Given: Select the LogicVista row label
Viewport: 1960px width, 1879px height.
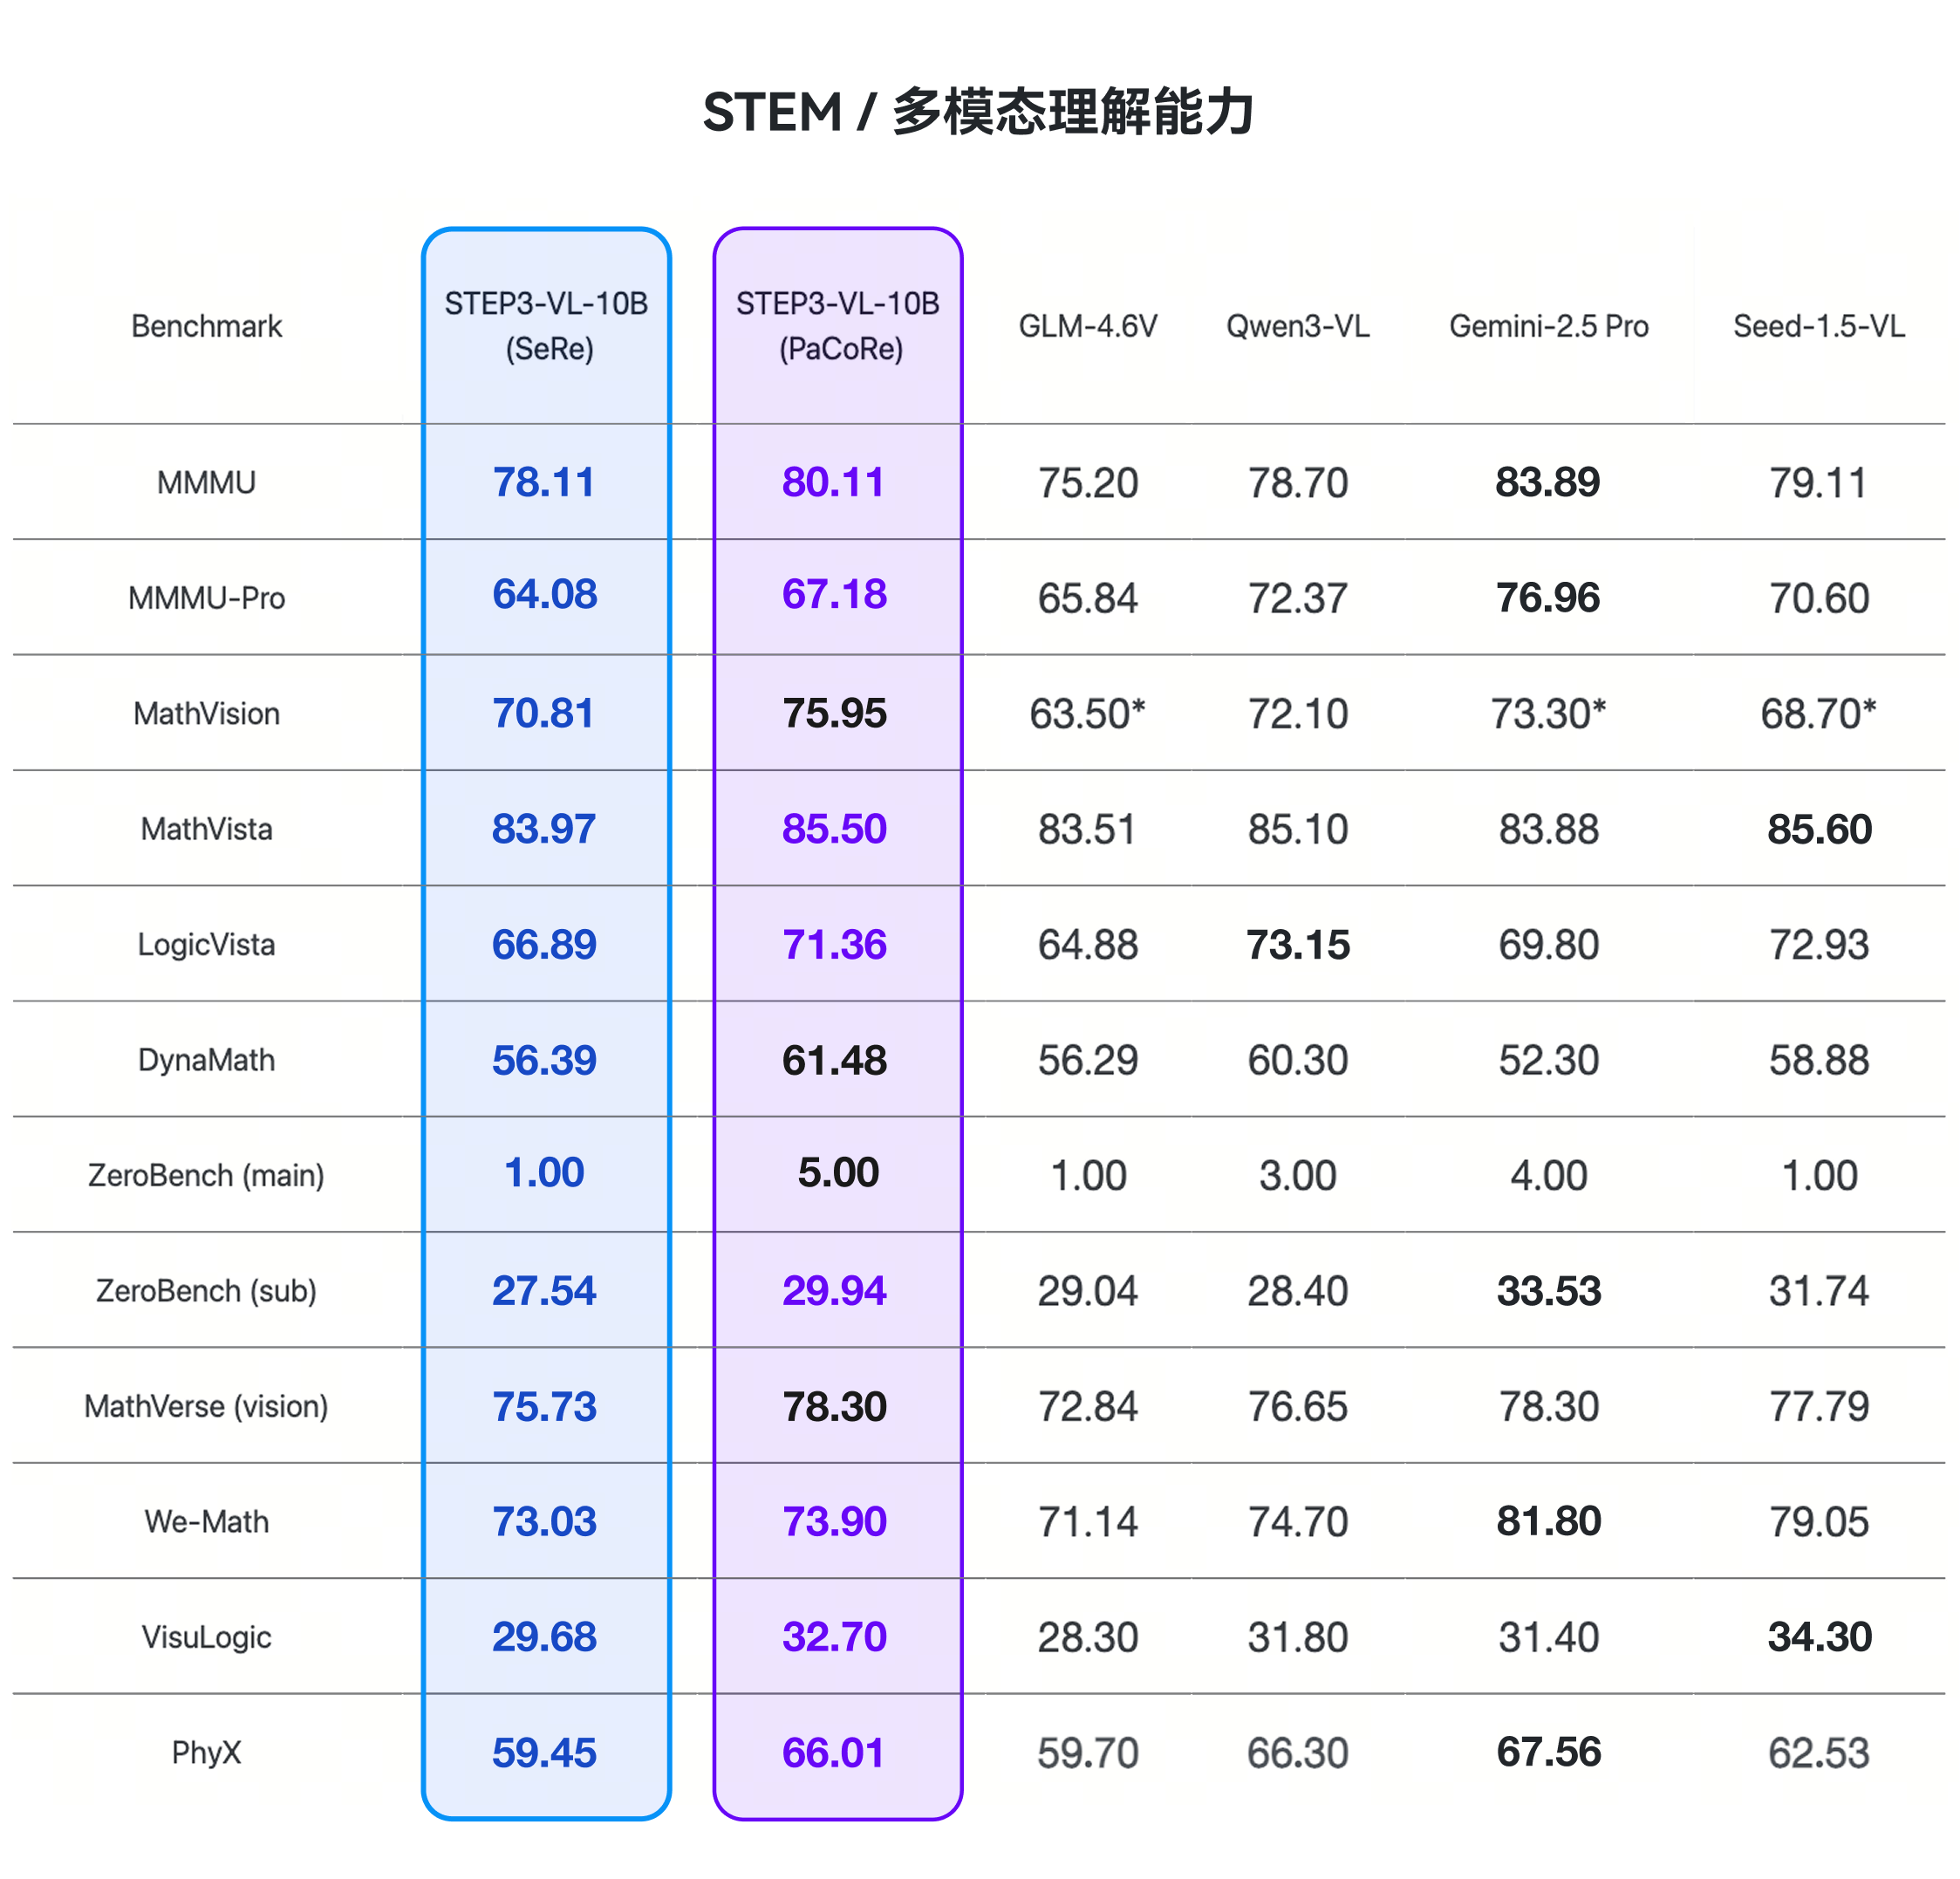Looking at the screenshot, I should (206, 944).
